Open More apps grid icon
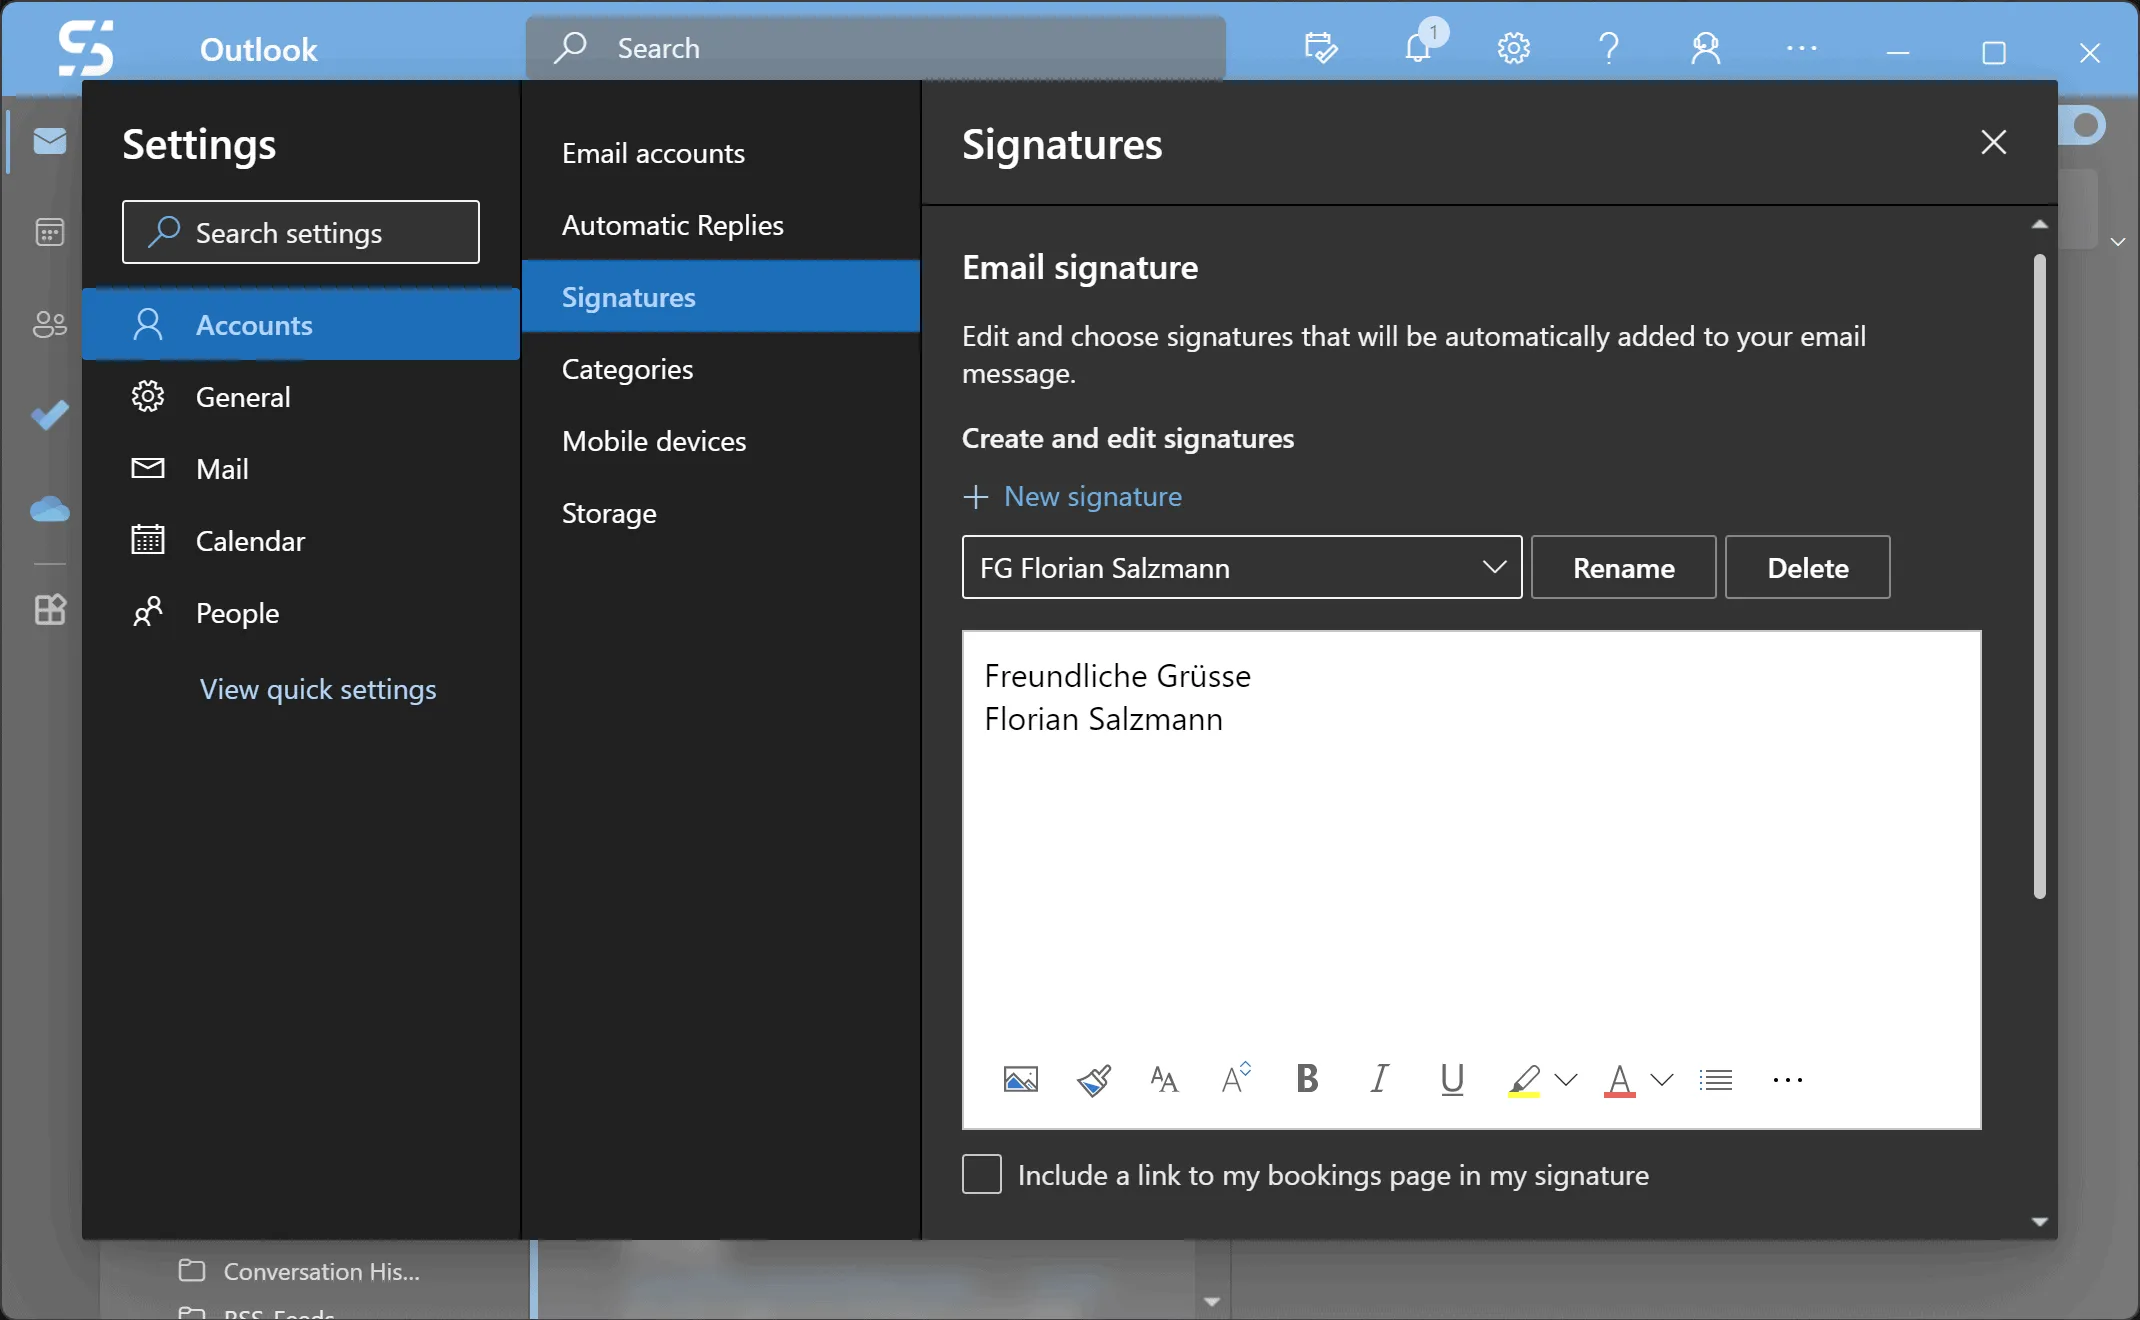This screenshot has width=2140, height=1320. pos(49,609)
